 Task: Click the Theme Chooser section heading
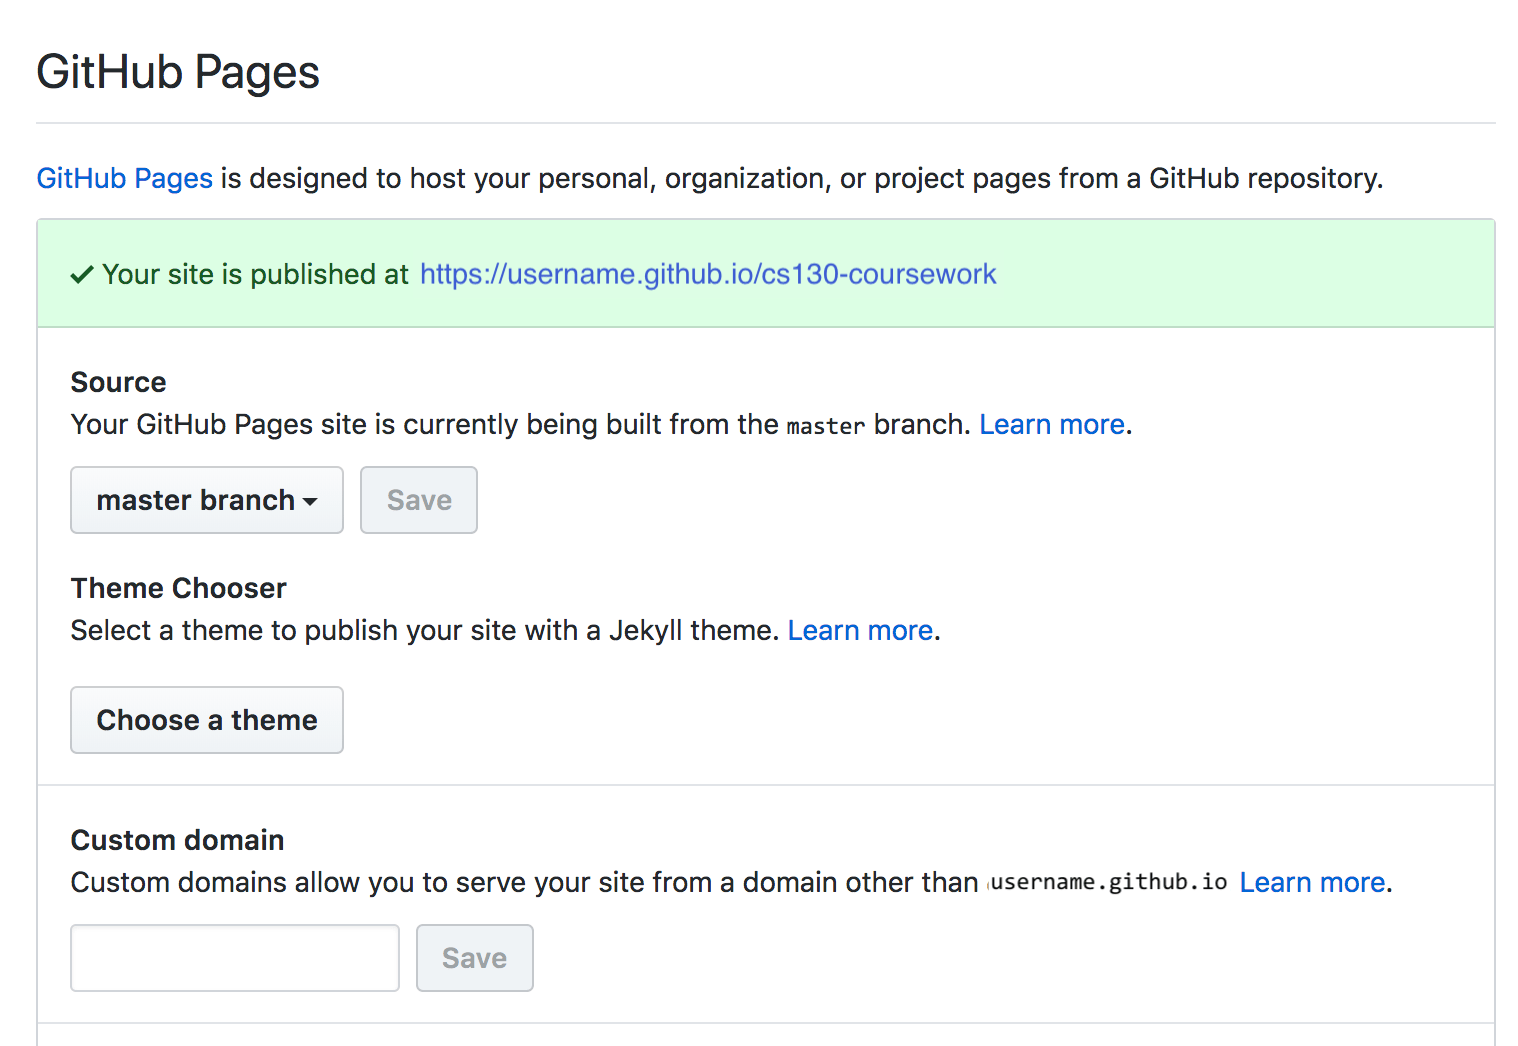pos(178,588)
